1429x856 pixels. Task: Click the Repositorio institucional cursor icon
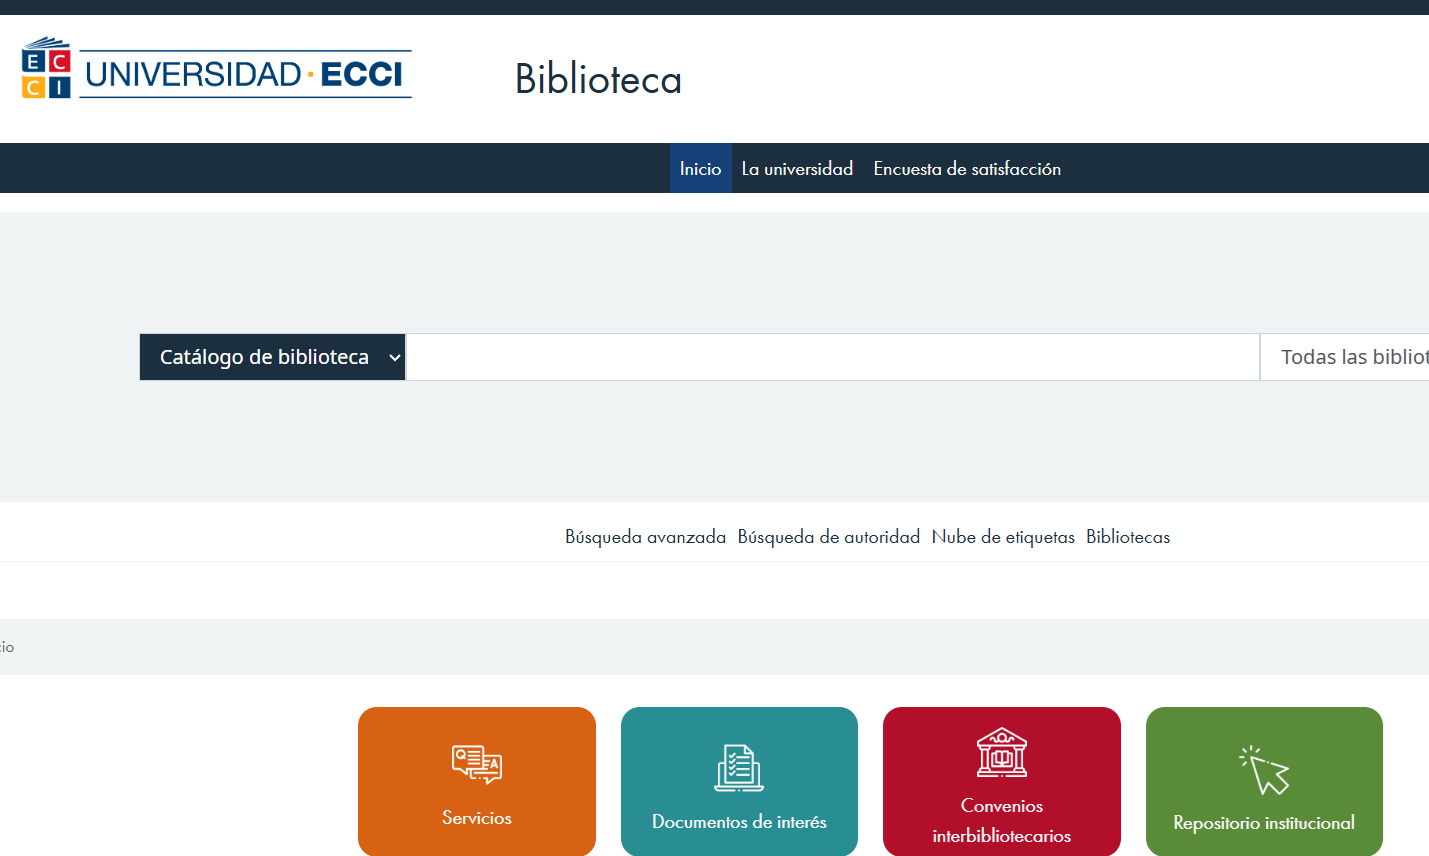(x=1265, y=770)
